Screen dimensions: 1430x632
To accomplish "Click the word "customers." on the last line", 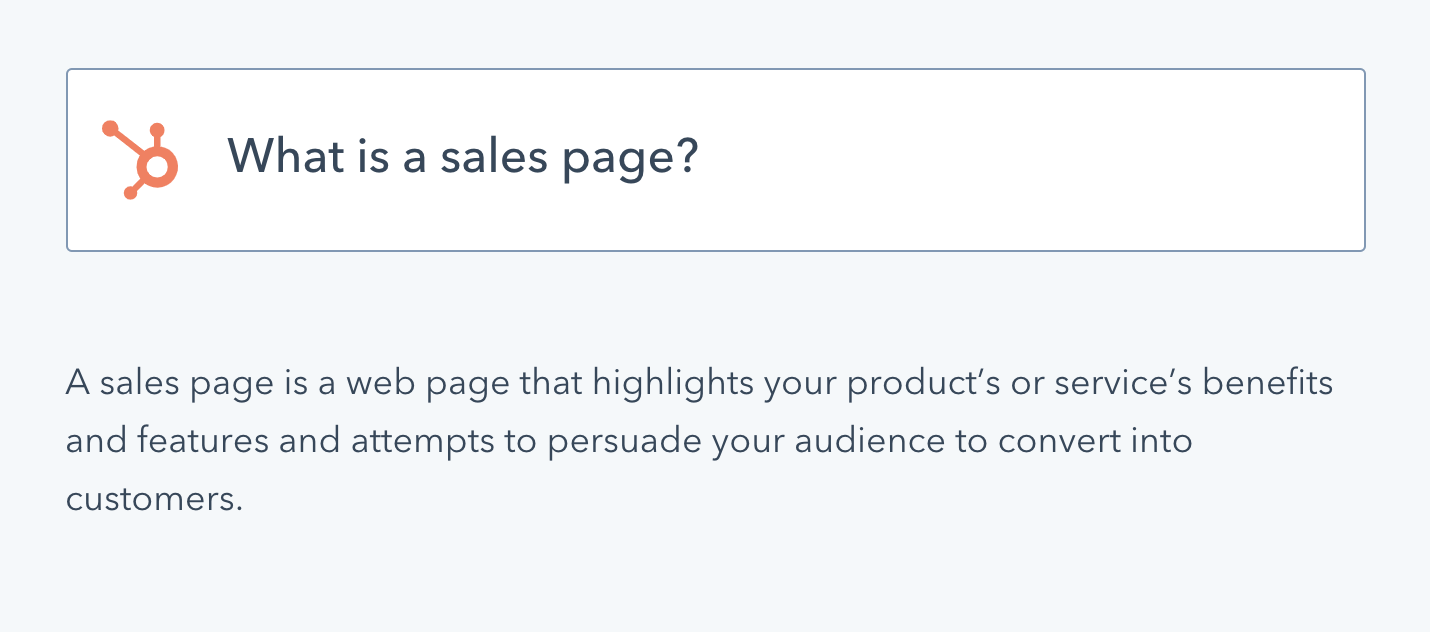I will tap(155, 499).
